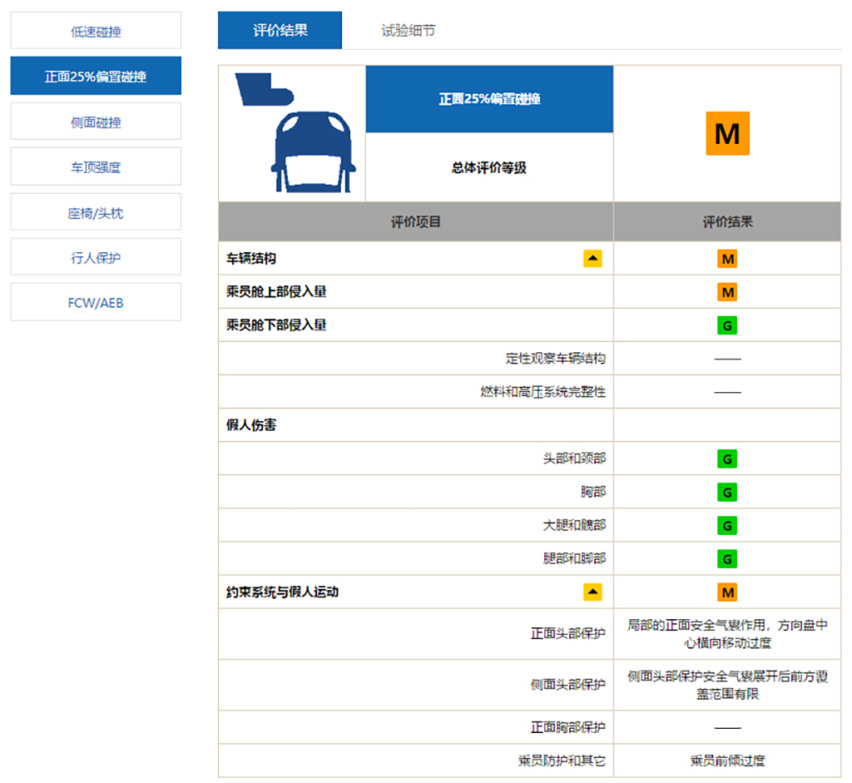Click the 腿部和脚部 row label
Screen dimensions: 852x783
[574, 558]
